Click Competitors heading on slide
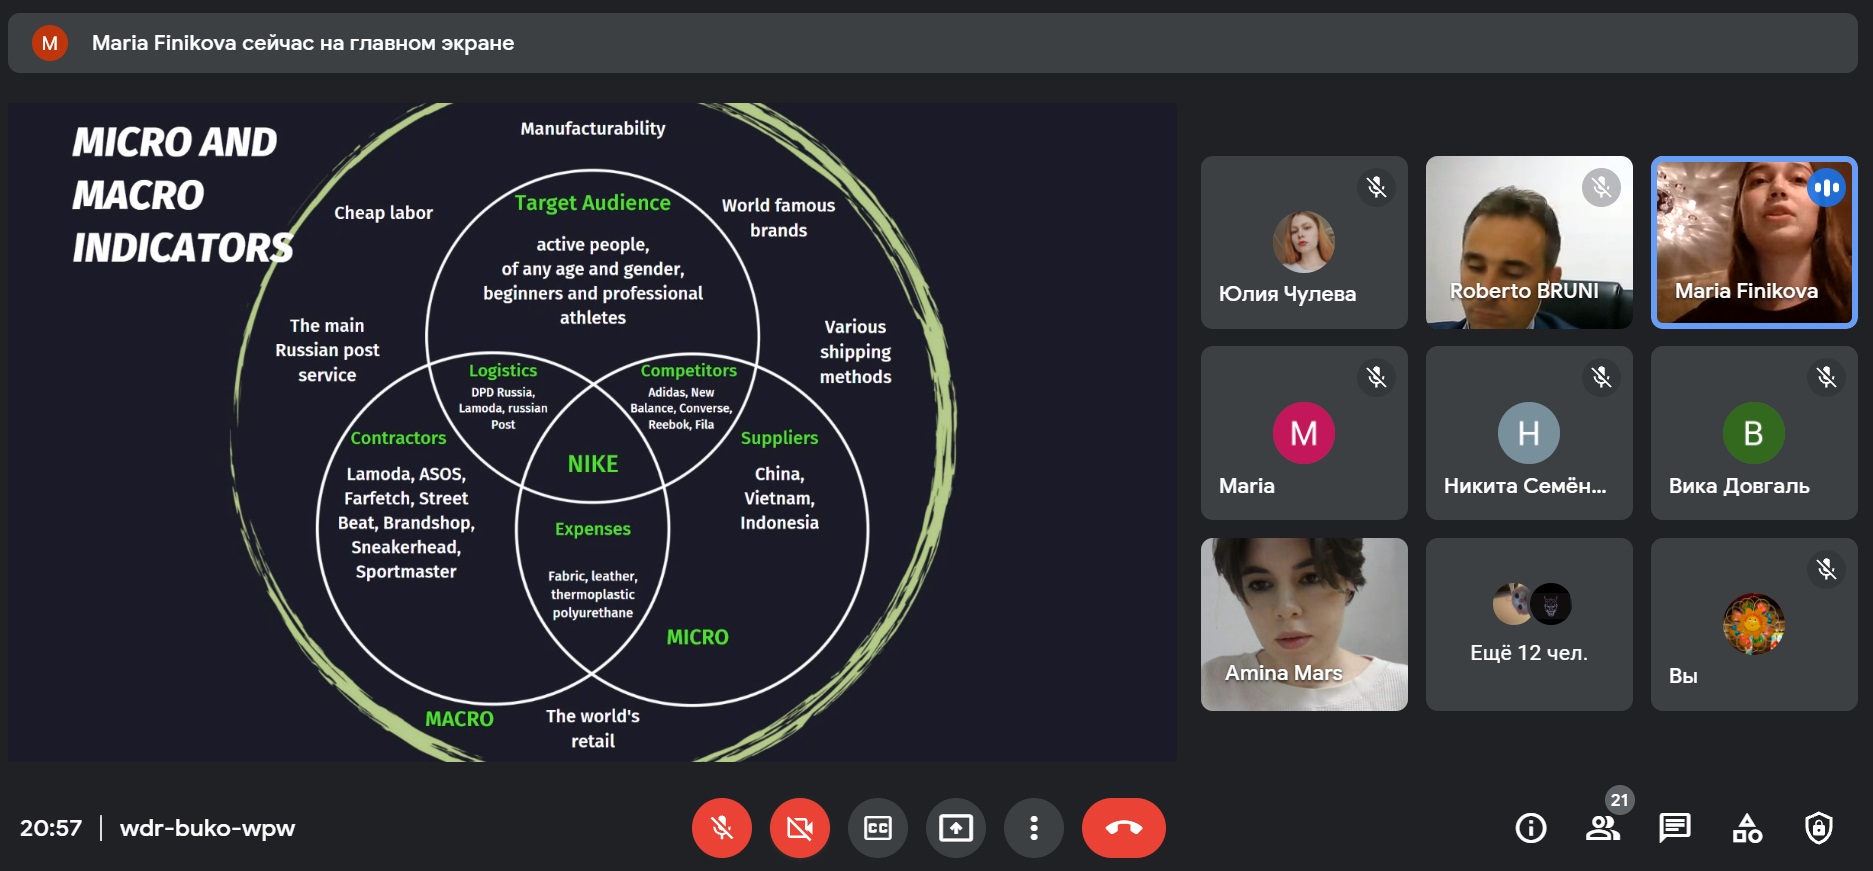Image resolution: width=1873 pixels, height=871 pixels. point(688,370)
